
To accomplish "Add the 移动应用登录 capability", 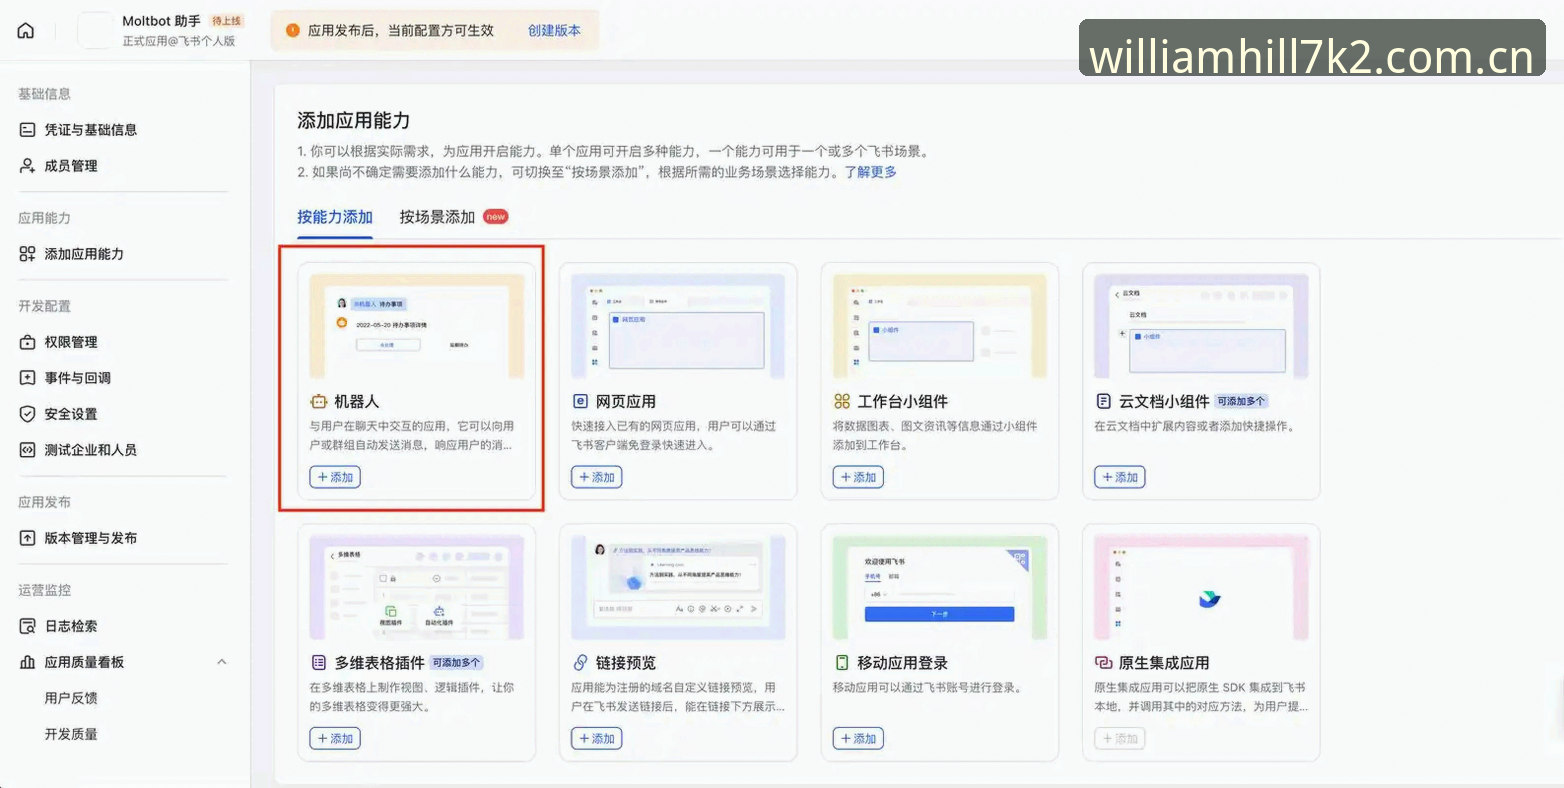I will click(858, 738).
